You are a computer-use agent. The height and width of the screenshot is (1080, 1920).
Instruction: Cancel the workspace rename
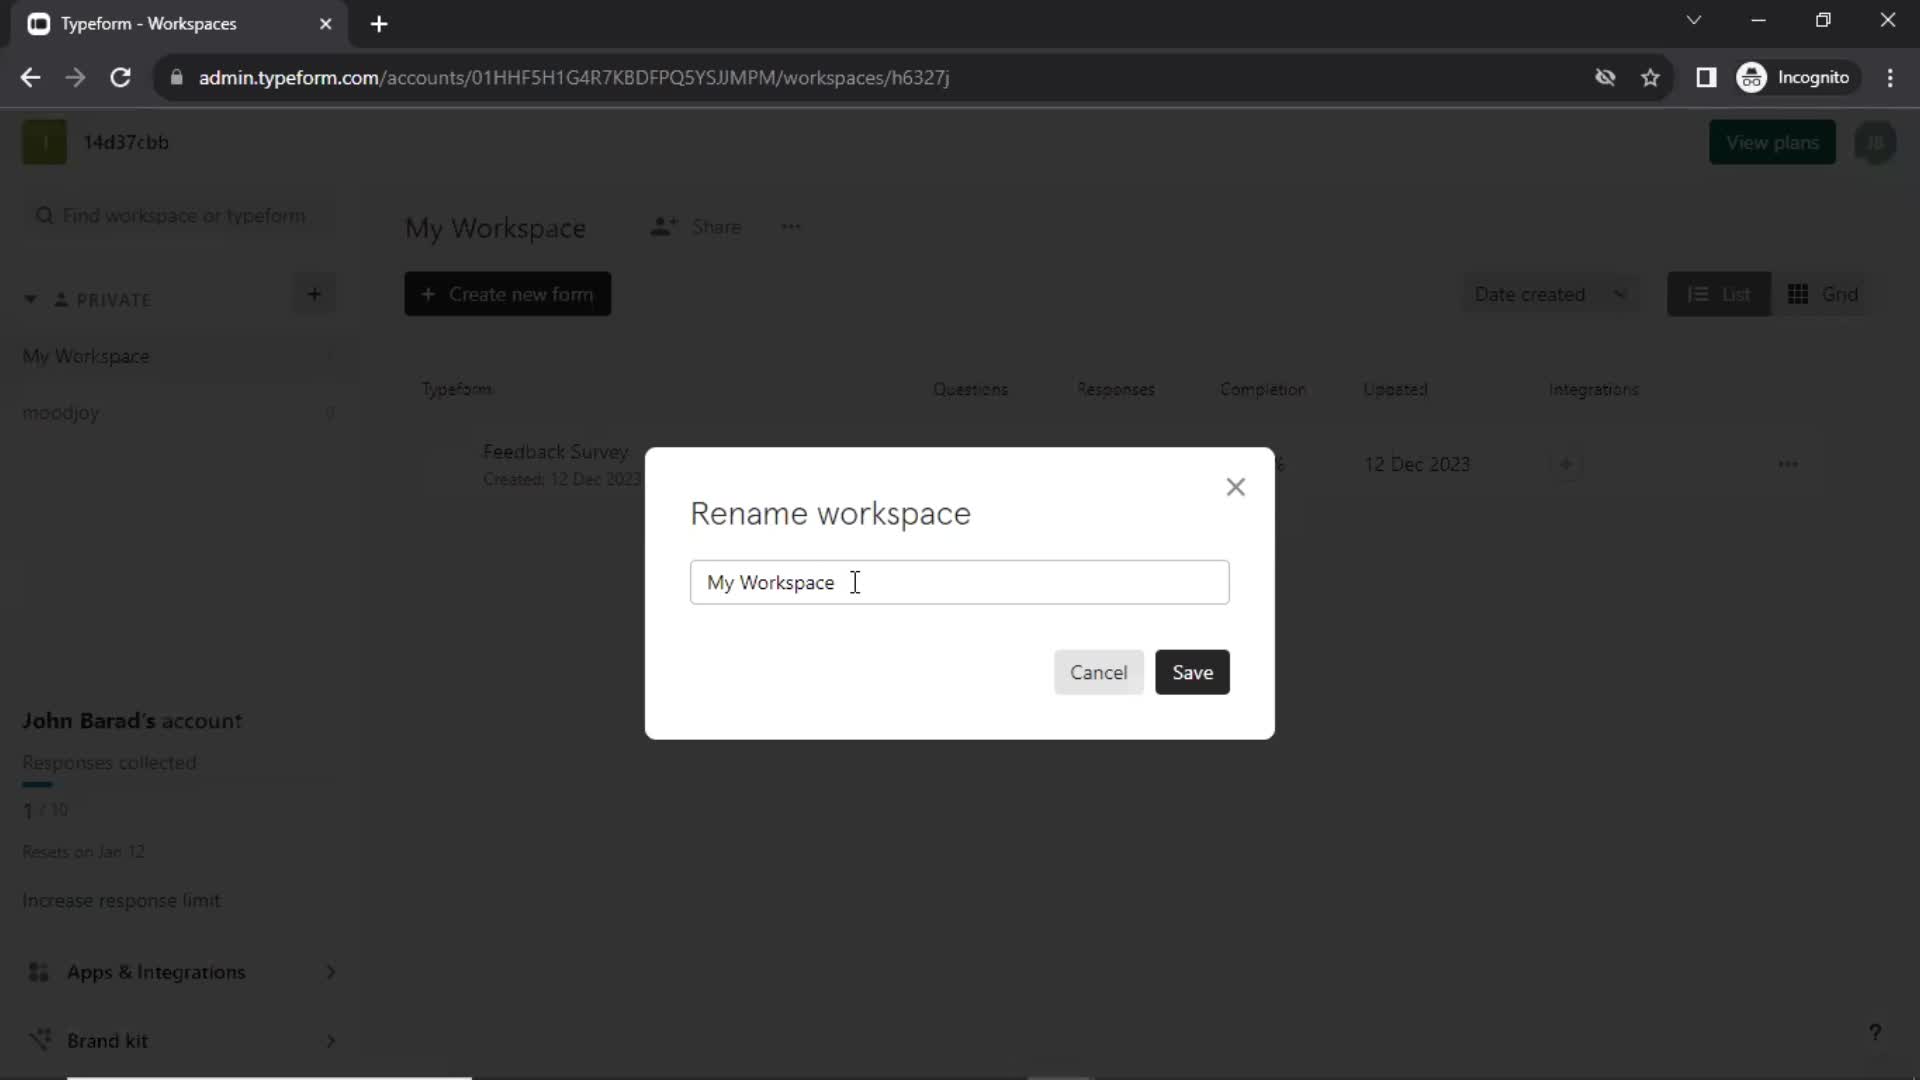tap(1098, 672)
